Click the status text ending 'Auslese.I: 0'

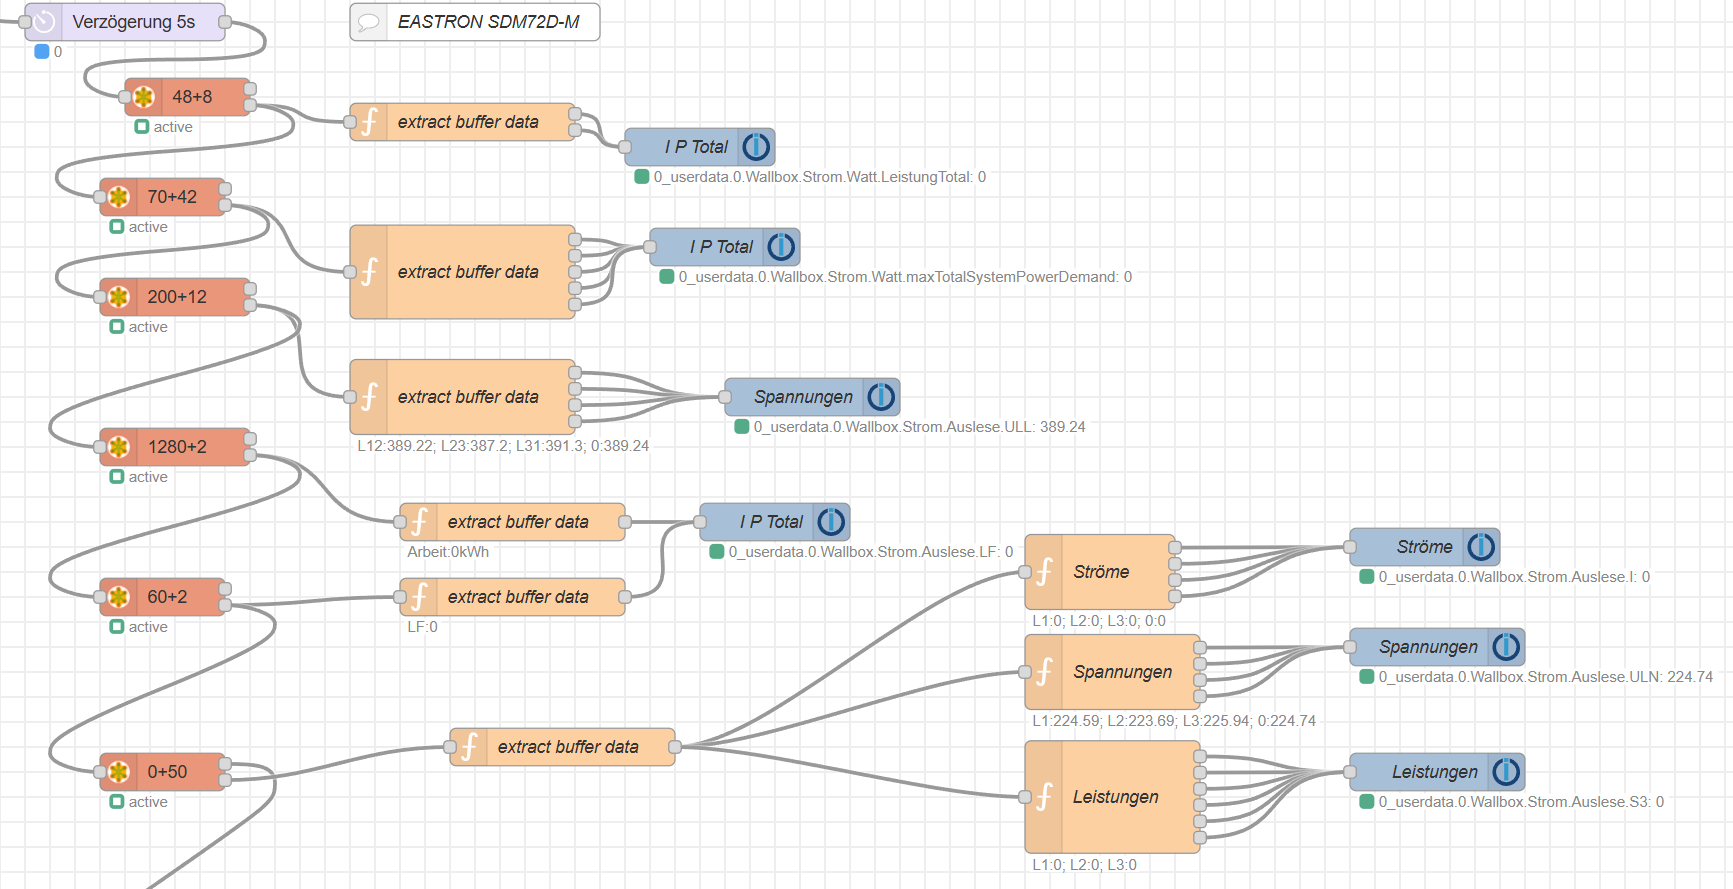(1514, 577)
